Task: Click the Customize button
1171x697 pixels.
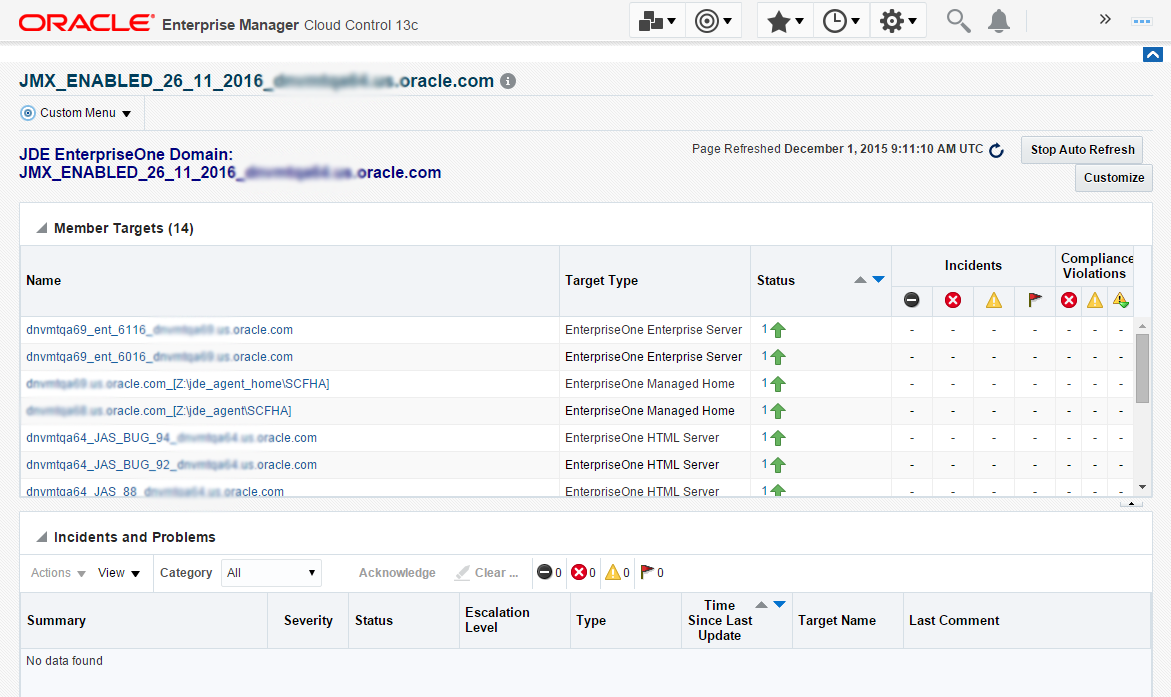Action: 1113,178
